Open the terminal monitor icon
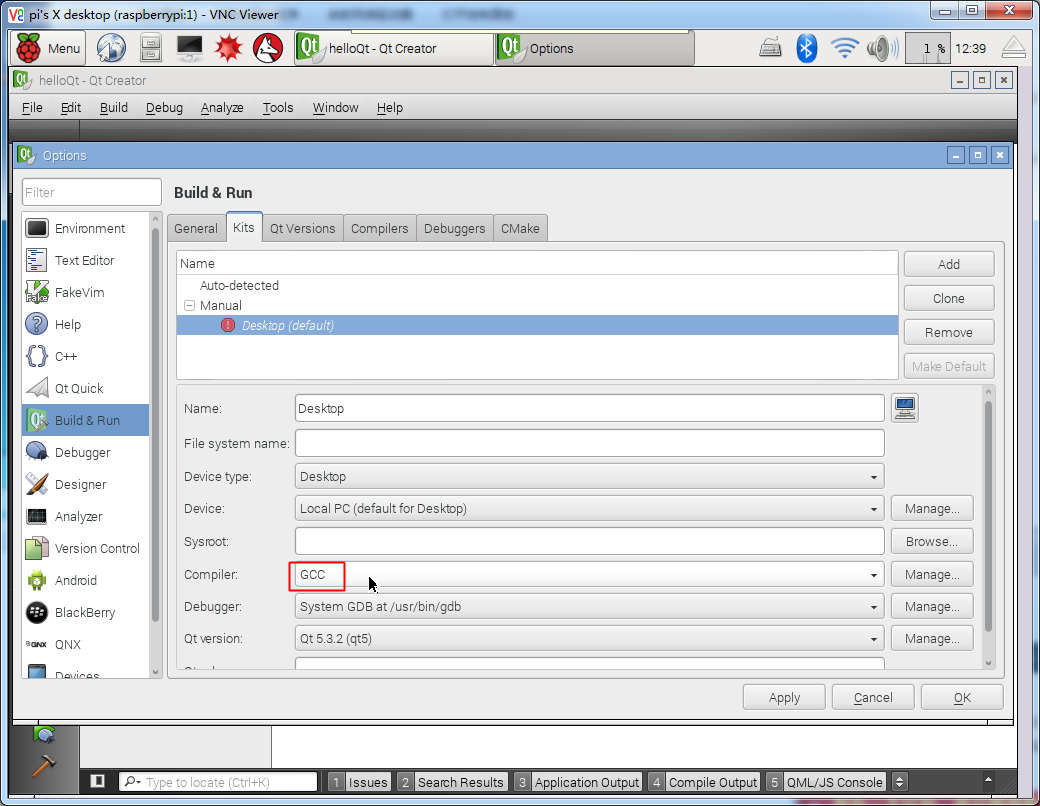1040x806 pixels. point(190,48)
